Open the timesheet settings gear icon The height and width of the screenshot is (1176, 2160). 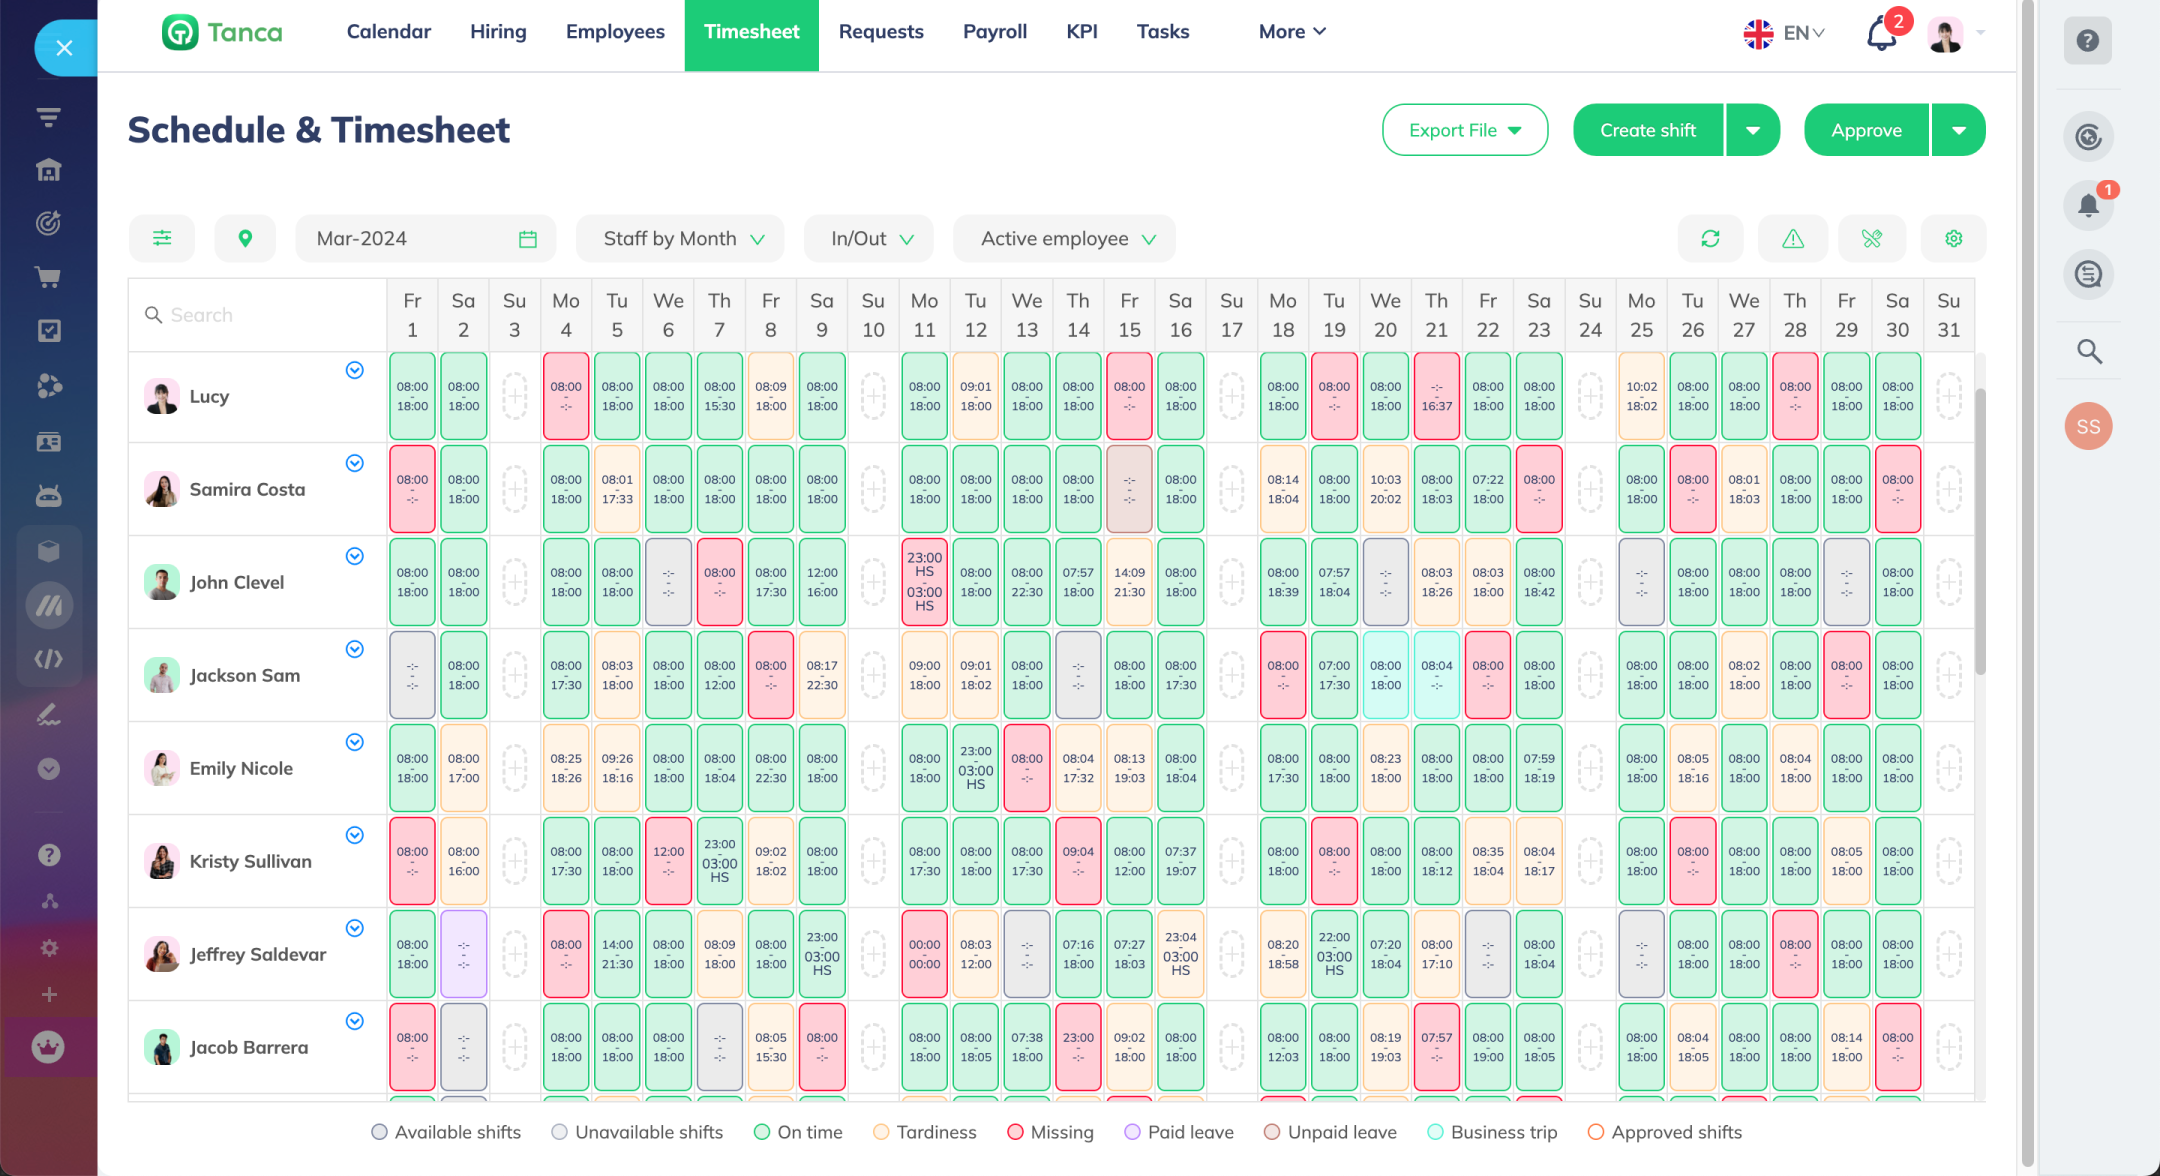point(1953,238)
